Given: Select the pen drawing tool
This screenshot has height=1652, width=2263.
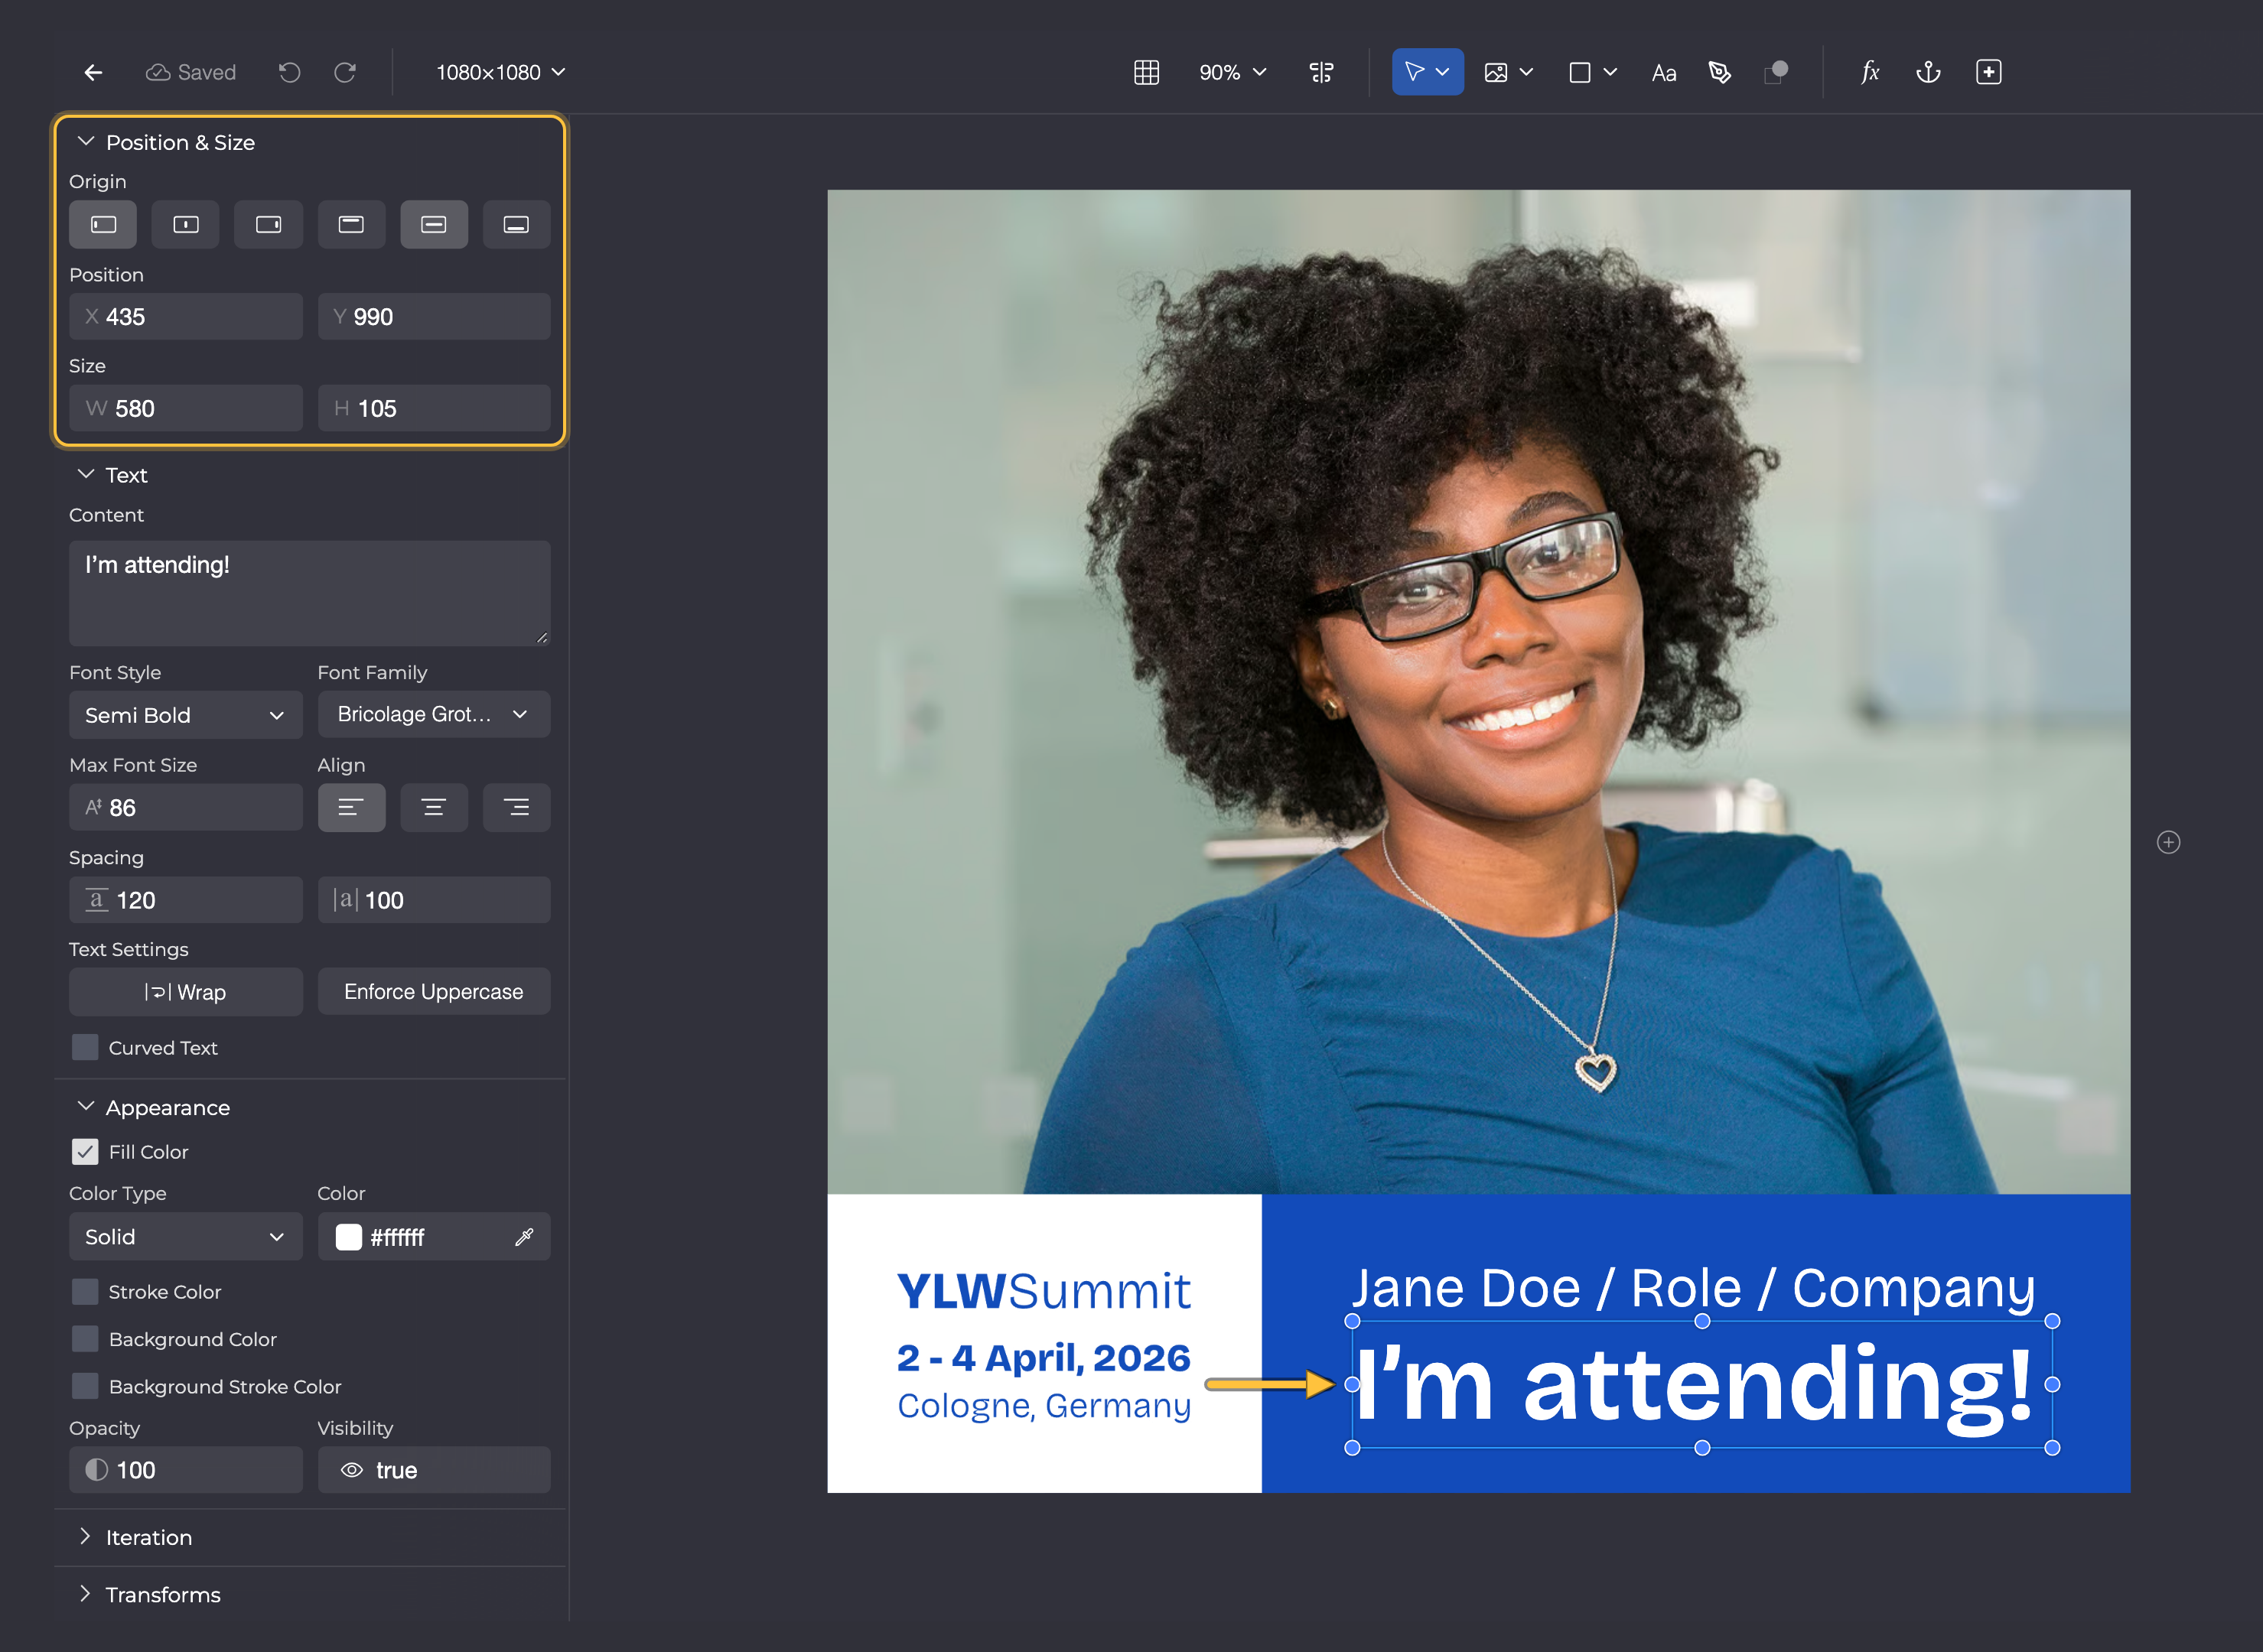Looking at the screenshot, I should (x=1720, y=72).
